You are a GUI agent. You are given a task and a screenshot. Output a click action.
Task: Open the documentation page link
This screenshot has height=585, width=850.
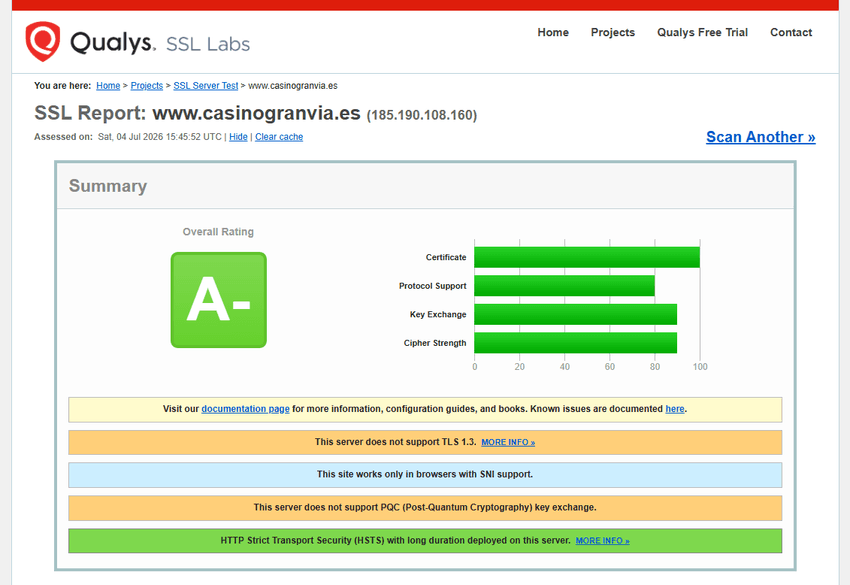click(x=245, y=409)
